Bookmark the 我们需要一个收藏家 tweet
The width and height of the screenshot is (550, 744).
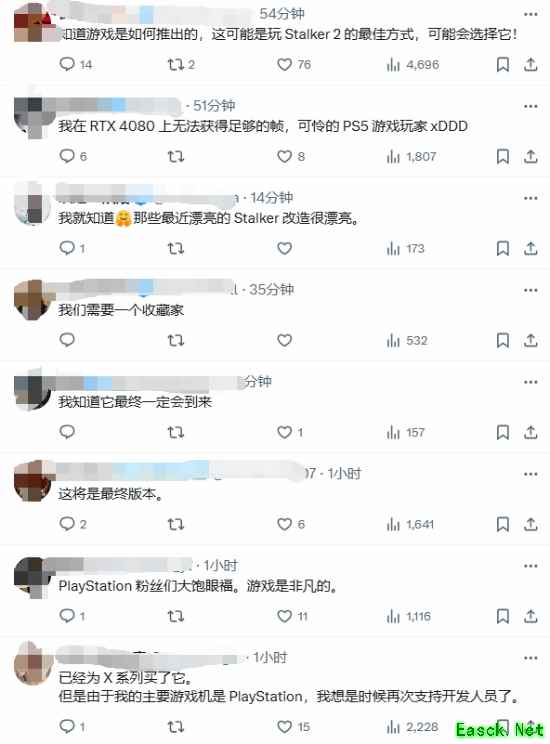pyautogui.click(x=503, y=340)
